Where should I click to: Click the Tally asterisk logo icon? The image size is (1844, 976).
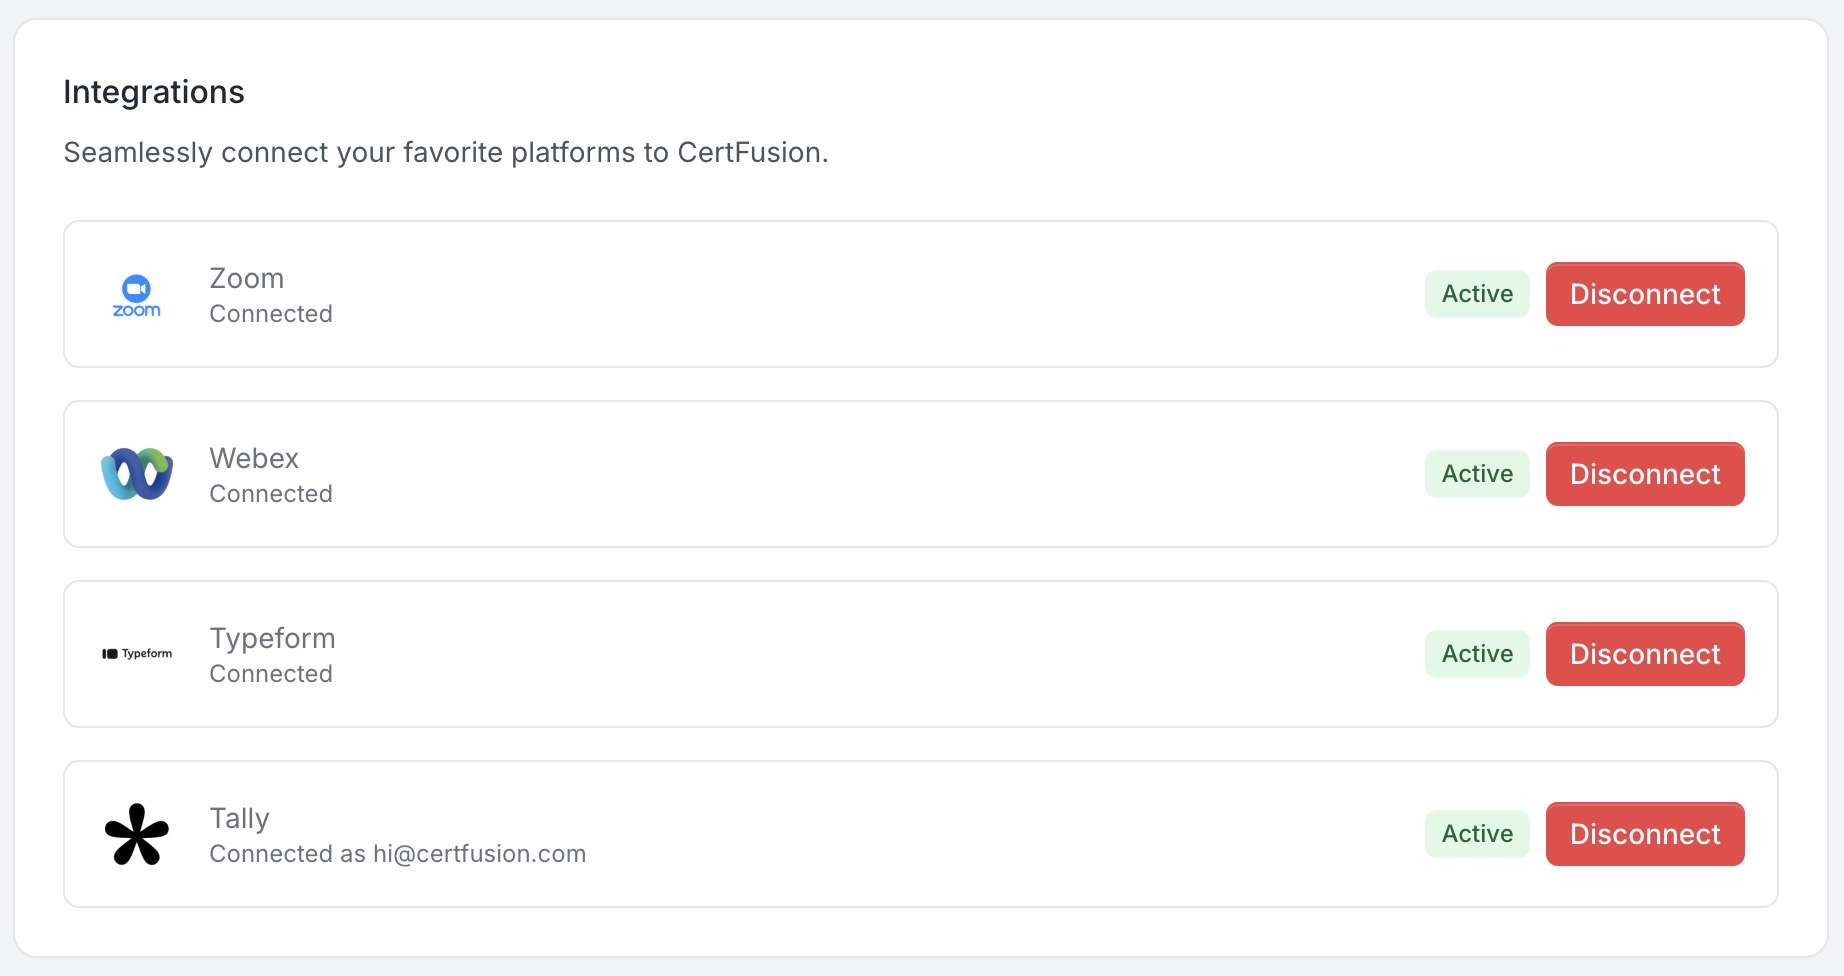pos(137,834)
